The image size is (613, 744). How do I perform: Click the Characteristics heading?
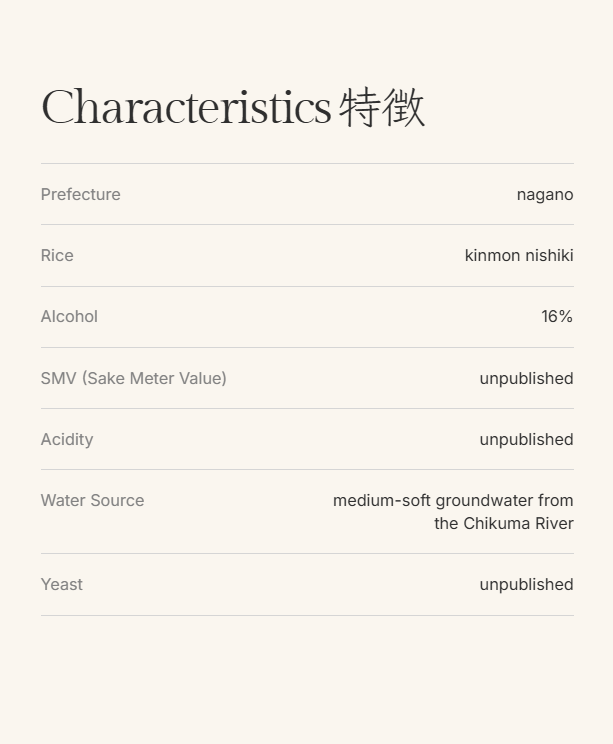[x=186, y=107]
